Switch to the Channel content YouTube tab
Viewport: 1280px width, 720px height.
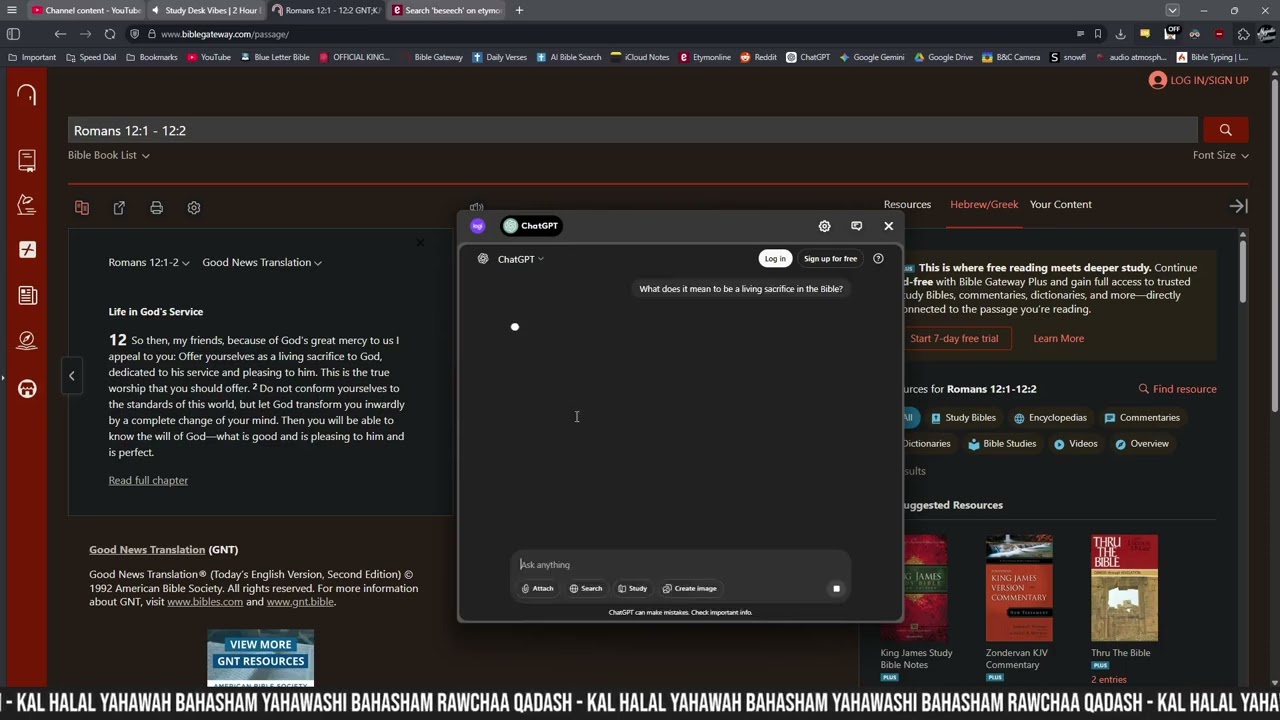point(85,10)
